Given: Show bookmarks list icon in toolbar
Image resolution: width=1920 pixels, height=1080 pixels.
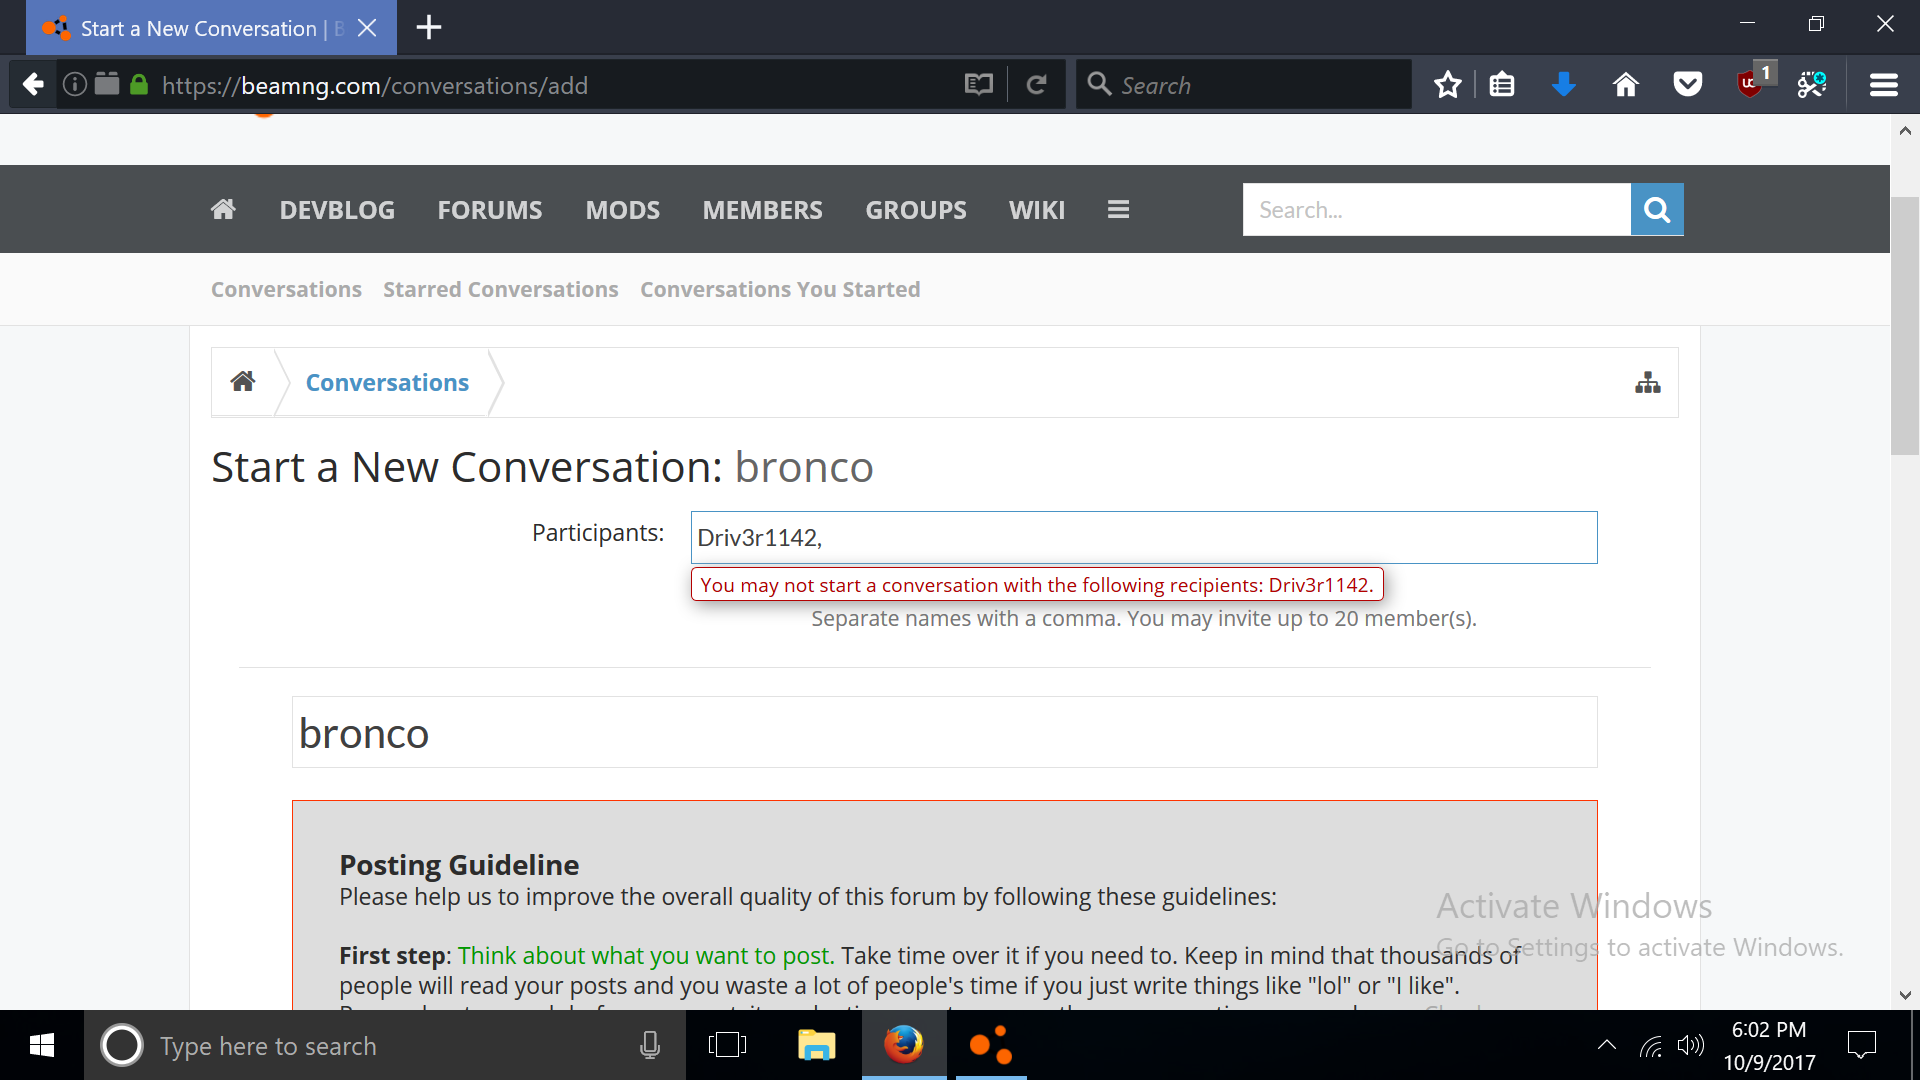Looking at the screenshot, I should (1502, 85).
